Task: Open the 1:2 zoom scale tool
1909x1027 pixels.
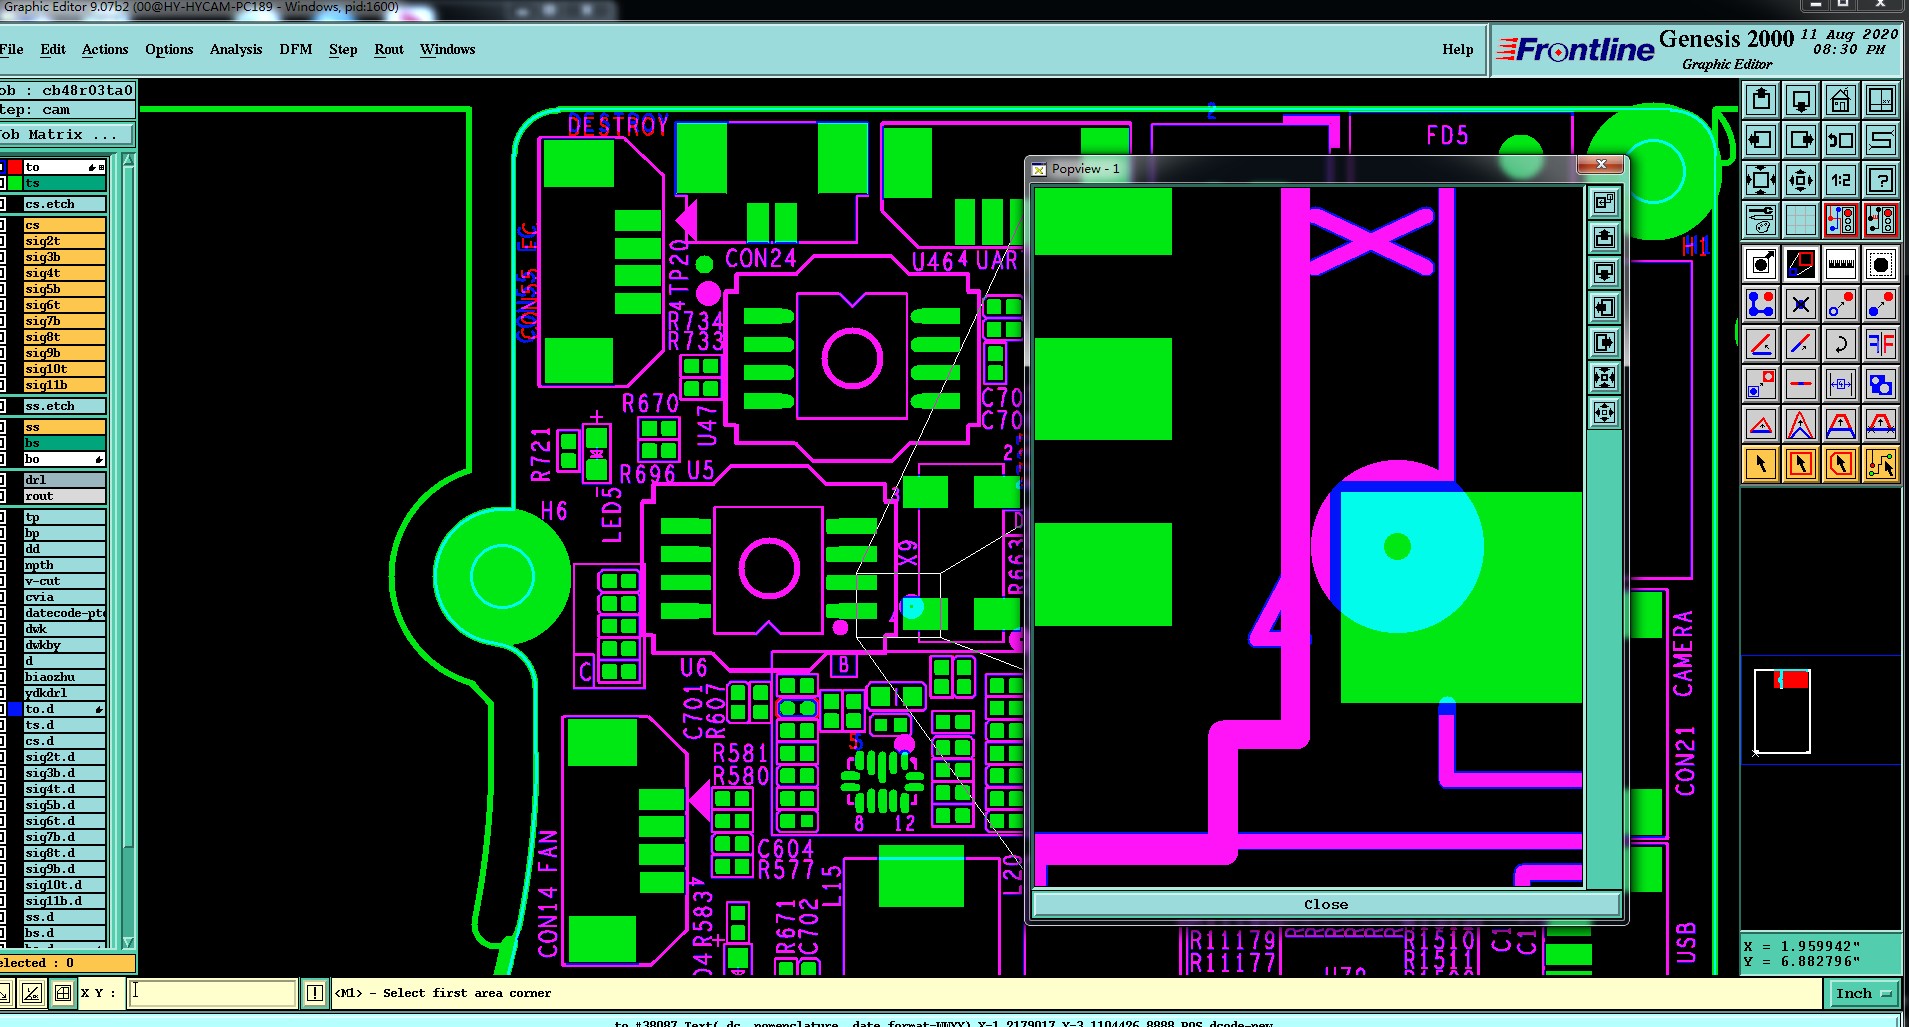Action: click(1840, 181)
